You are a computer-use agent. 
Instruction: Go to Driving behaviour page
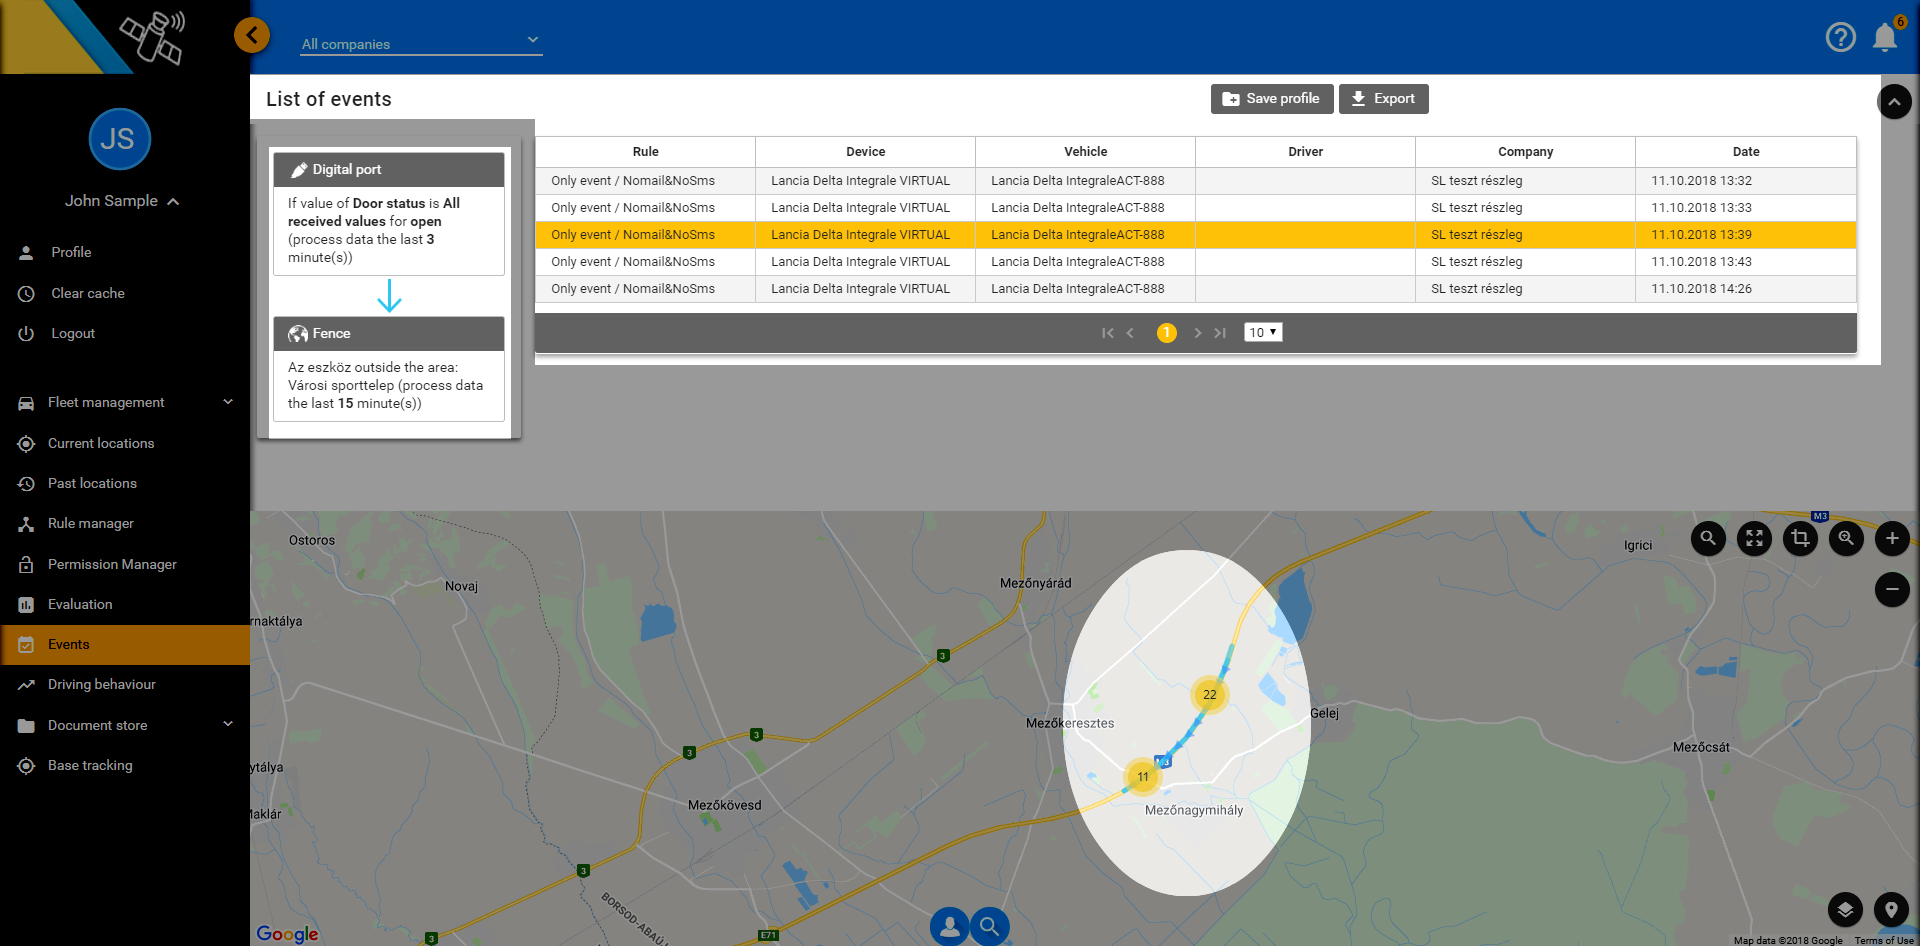(x=101, y=684)
